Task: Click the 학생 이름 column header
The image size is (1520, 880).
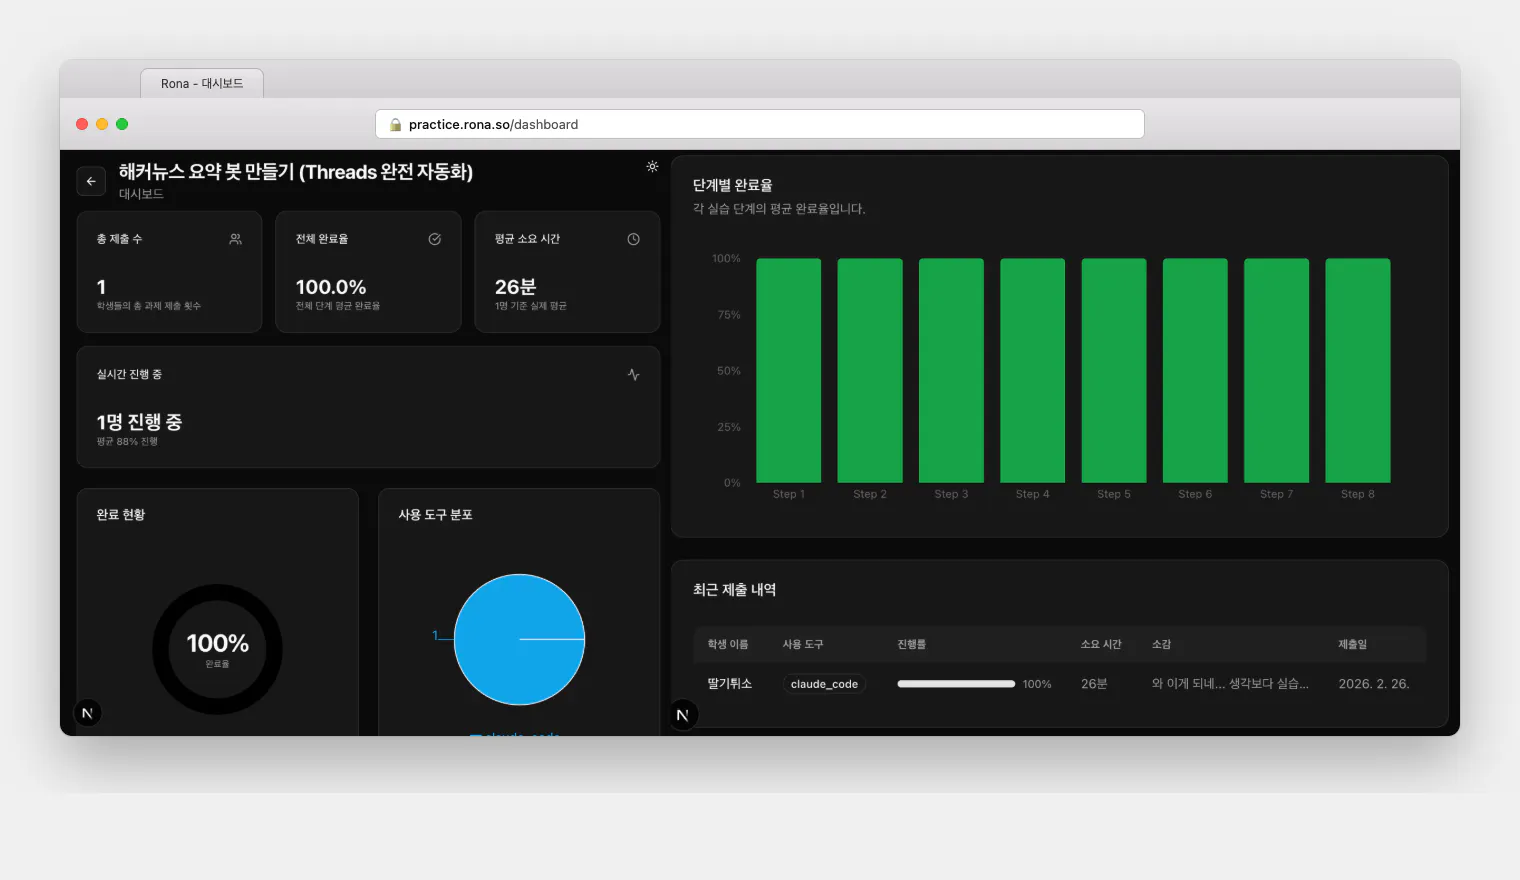Action: [728, 644]
